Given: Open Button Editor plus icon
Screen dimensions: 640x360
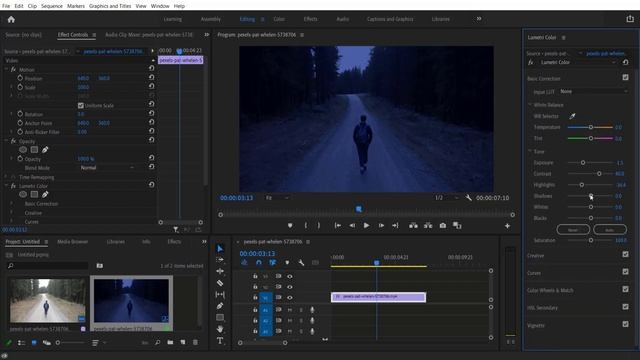Looking at the screenshot, I should [507, 226].
